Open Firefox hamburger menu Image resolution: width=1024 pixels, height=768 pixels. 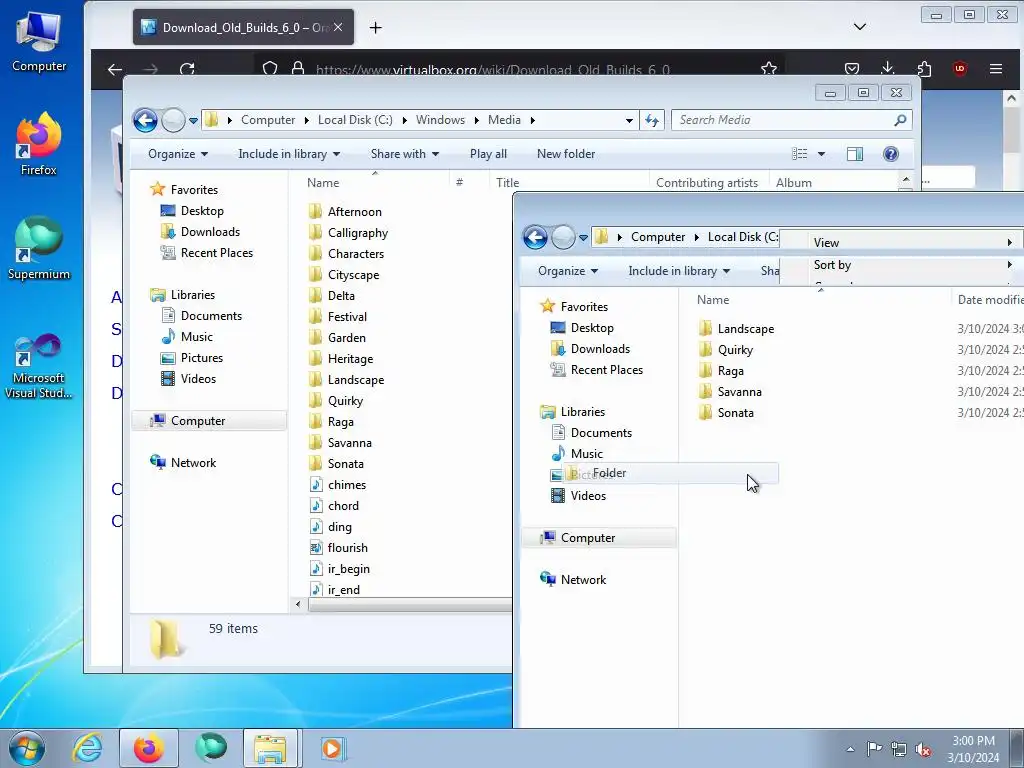coord(996,69)
